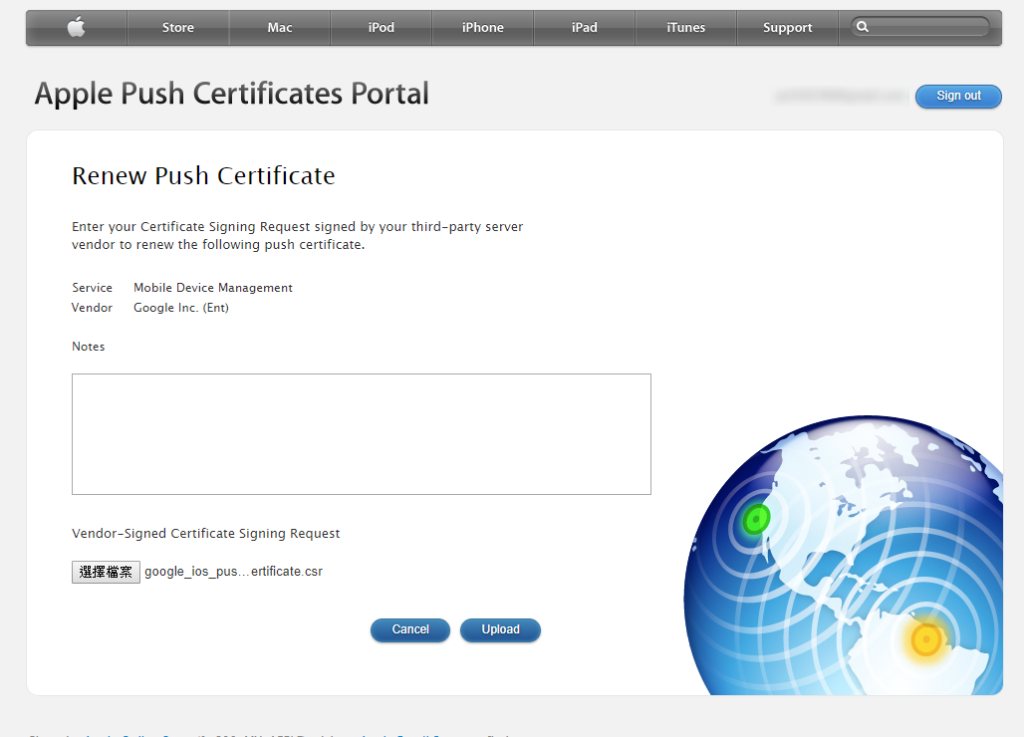Viewport: 1024px width, 737px height.
Task: Click the Apple logo in the navigation bar
Action: [75, 27]
